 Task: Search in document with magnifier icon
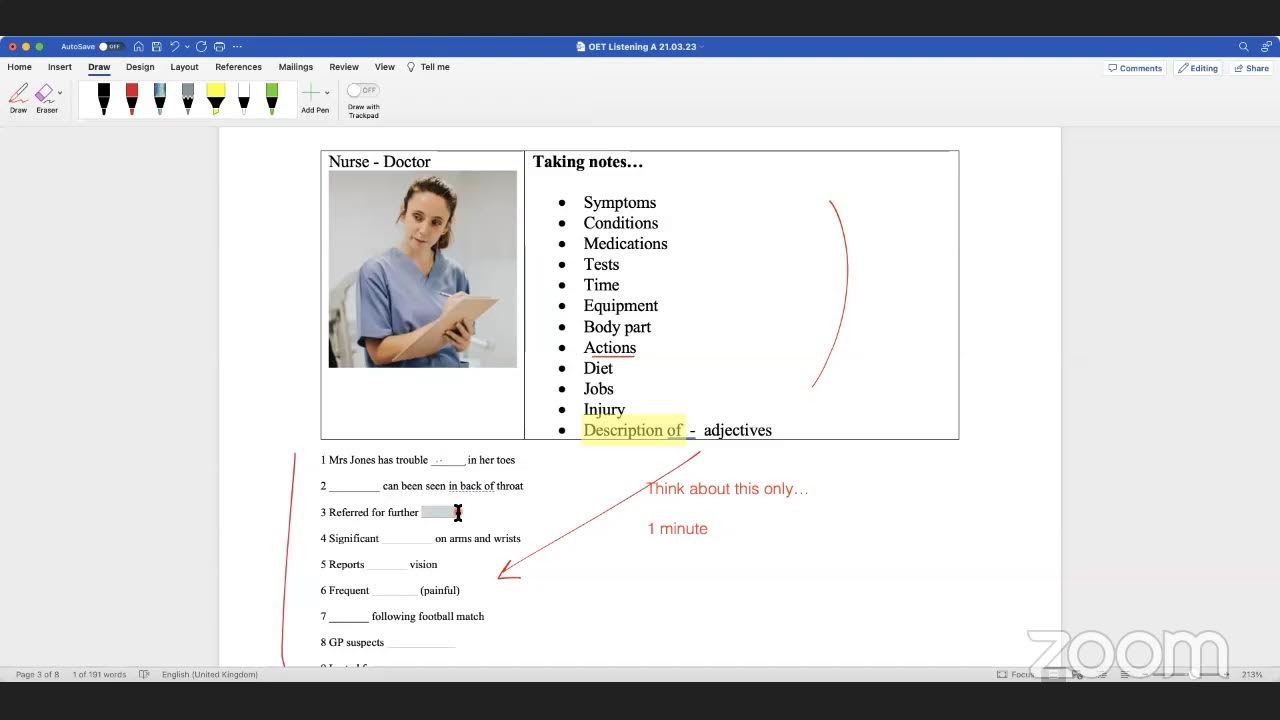click(1243, 47)
